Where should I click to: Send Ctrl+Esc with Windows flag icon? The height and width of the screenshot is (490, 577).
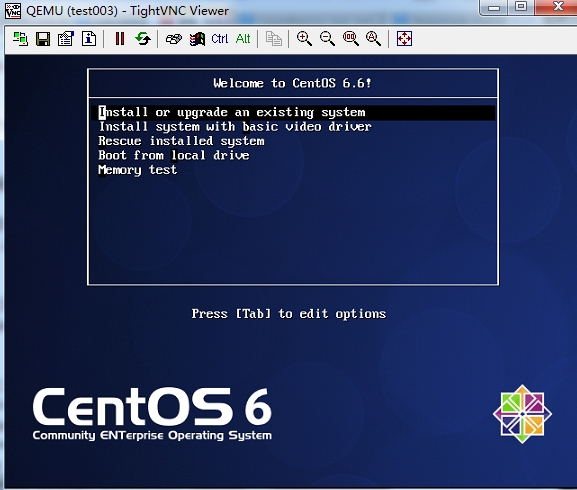coord(197,39)
